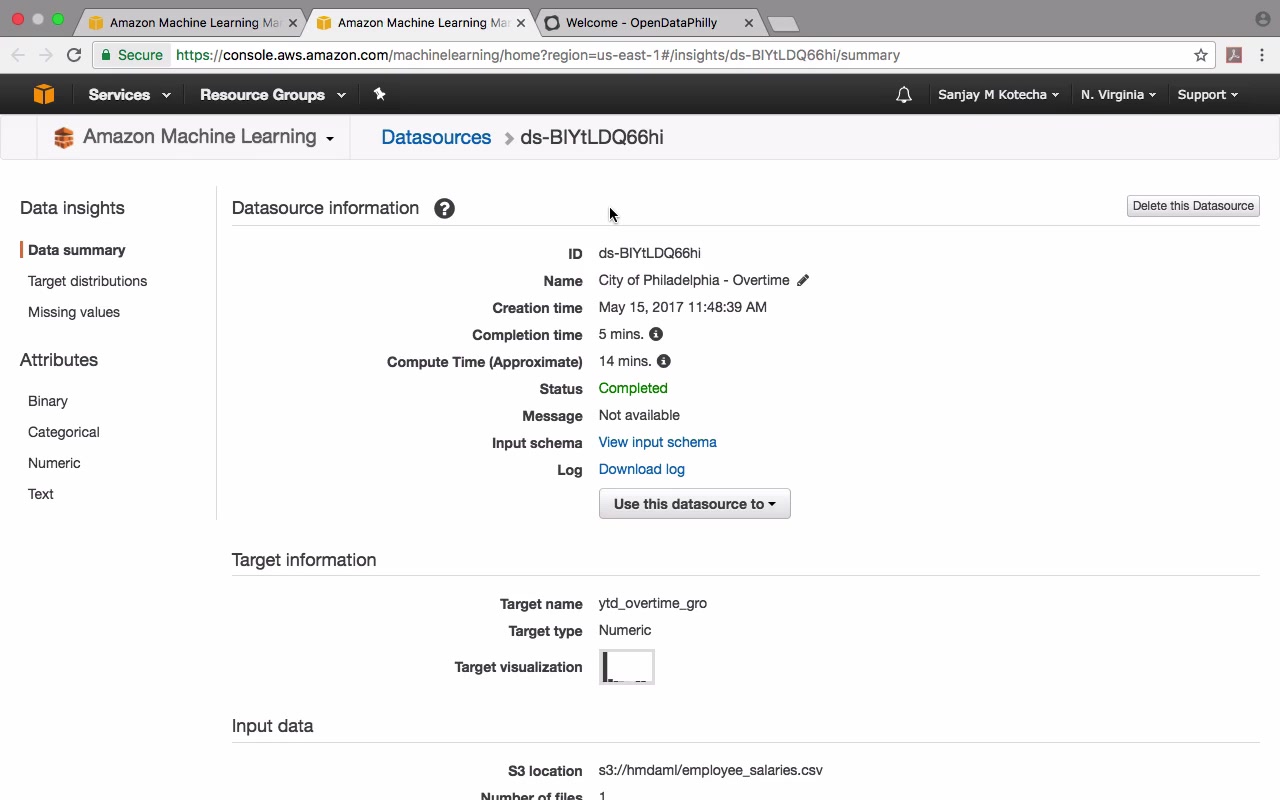Click the help question mark beside Datasource information
Screen dimensions: 1280x800
pos(444,208)
